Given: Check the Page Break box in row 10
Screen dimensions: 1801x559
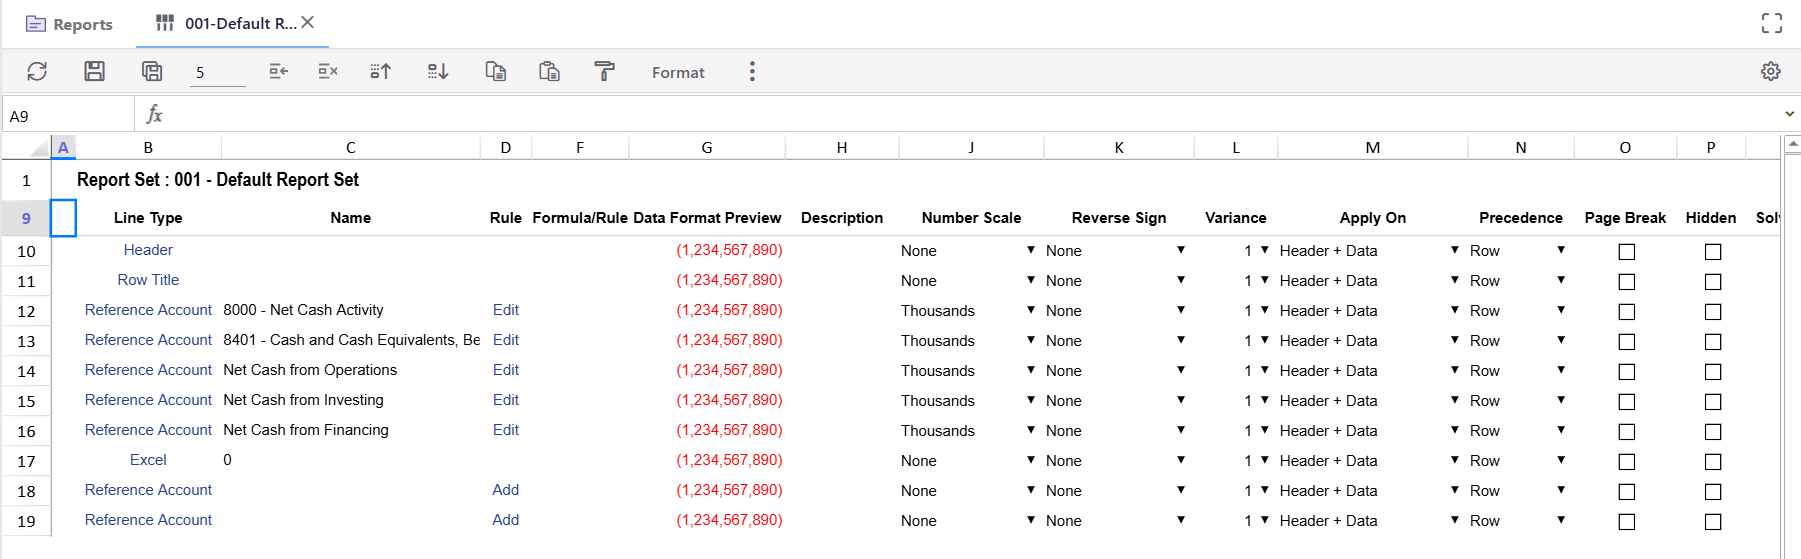Looking at the screenshot, I should point(1626,252).
